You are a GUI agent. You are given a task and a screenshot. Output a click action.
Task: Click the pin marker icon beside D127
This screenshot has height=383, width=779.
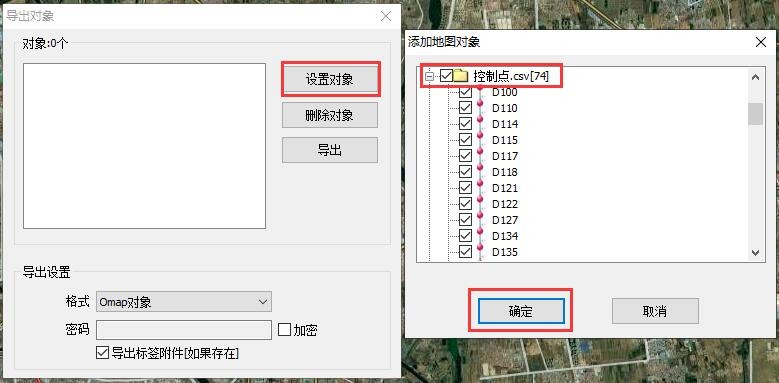click(x=480, y=220)
